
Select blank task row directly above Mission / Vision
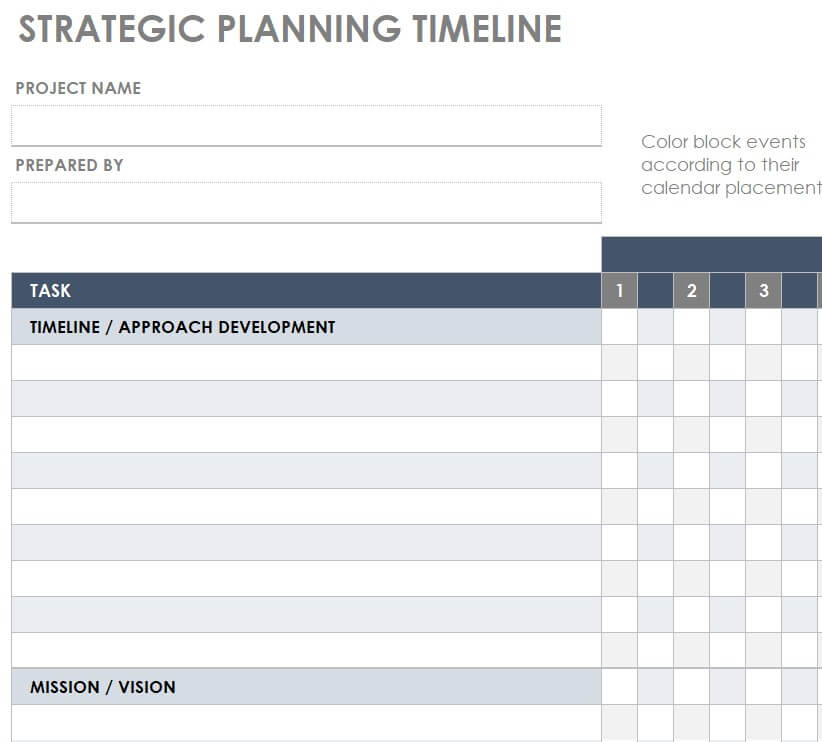click(306, 650)
